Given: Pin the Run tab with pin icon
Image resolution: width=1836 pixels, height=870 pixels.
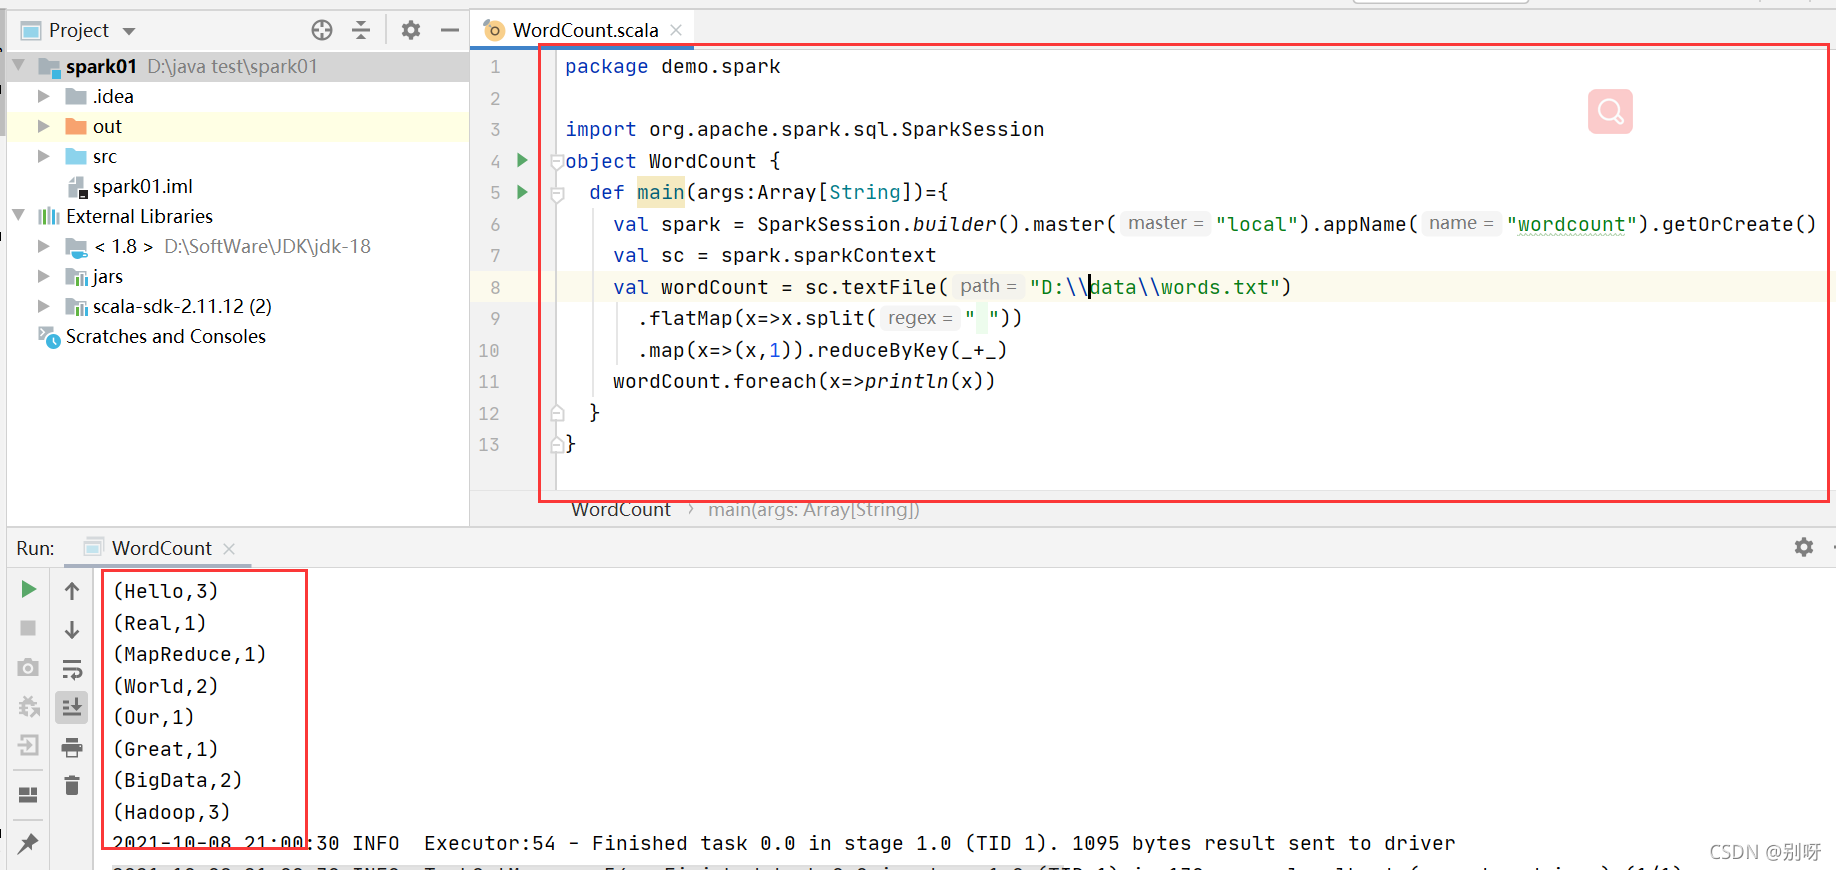Looking at the screenshot, I should point(28,843).
